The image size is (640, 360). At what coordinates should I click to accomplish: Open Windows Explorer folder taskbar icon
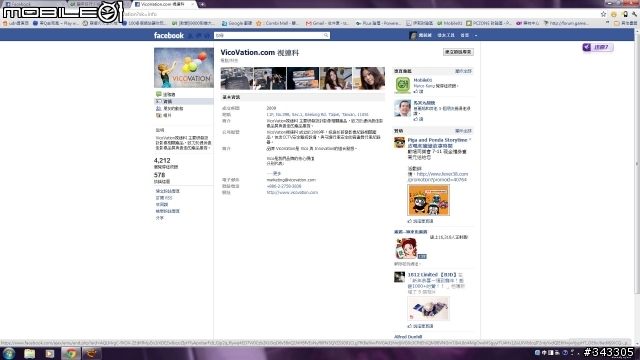point(29,353)
